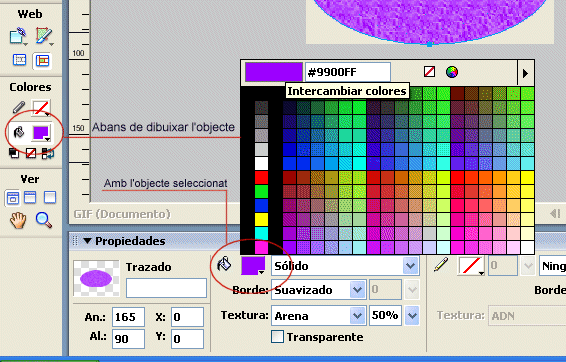Click the Propiedades panel gripper handle

pos(75,241)
